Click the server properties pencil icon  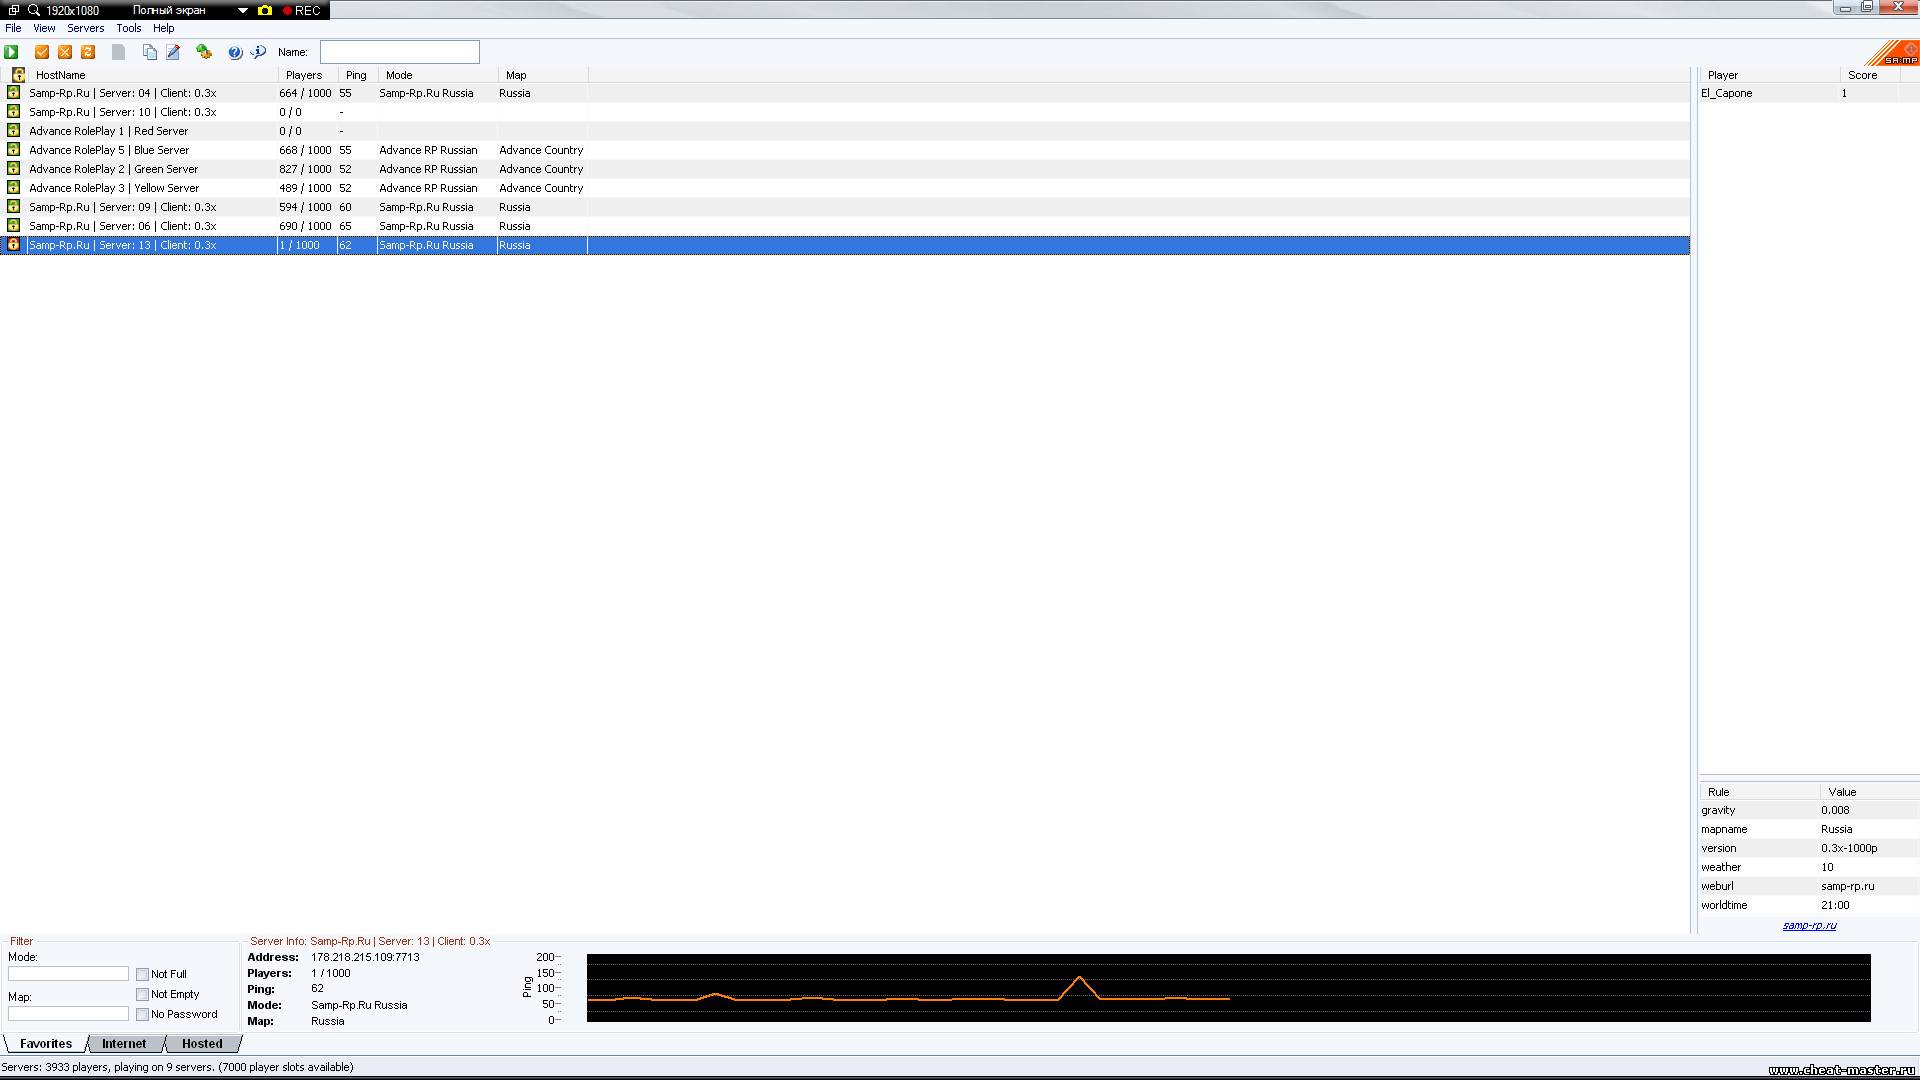173,52
